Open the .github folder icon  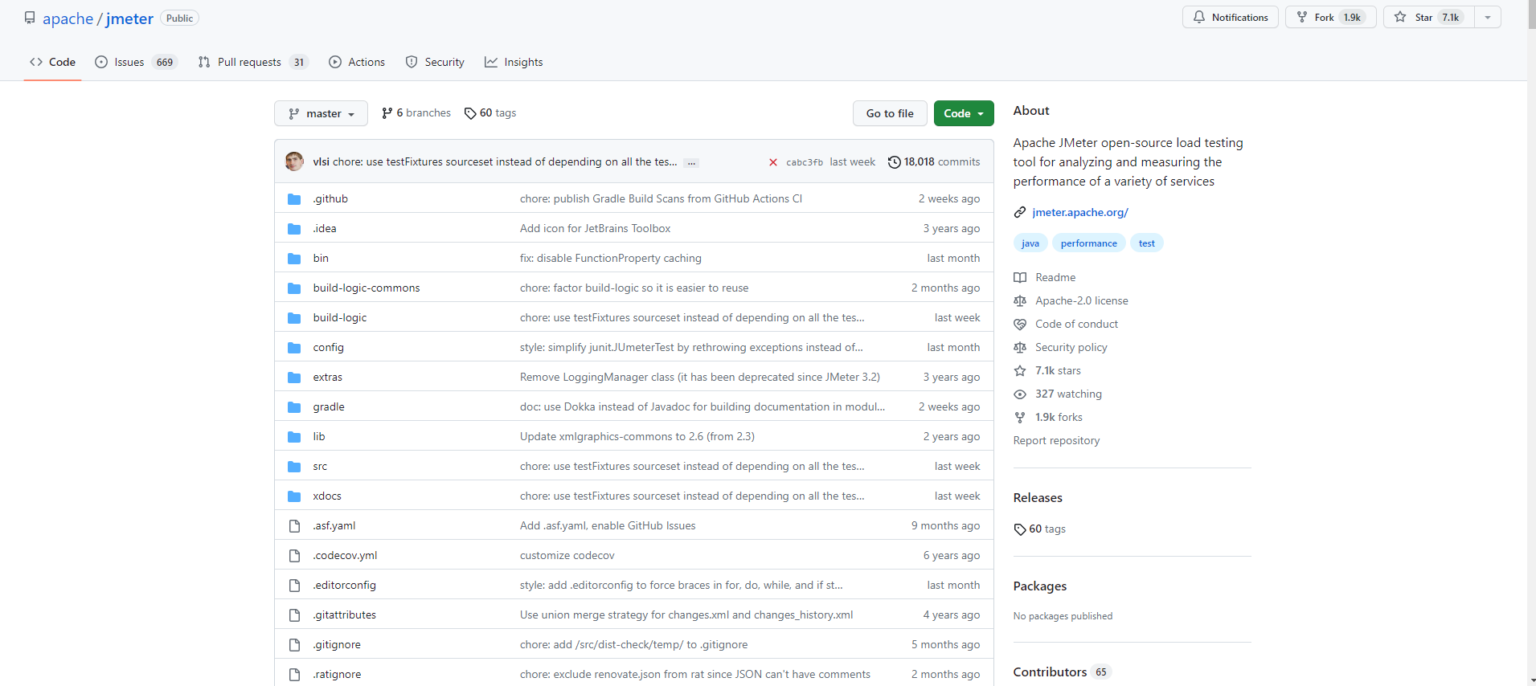click(294, 198)
